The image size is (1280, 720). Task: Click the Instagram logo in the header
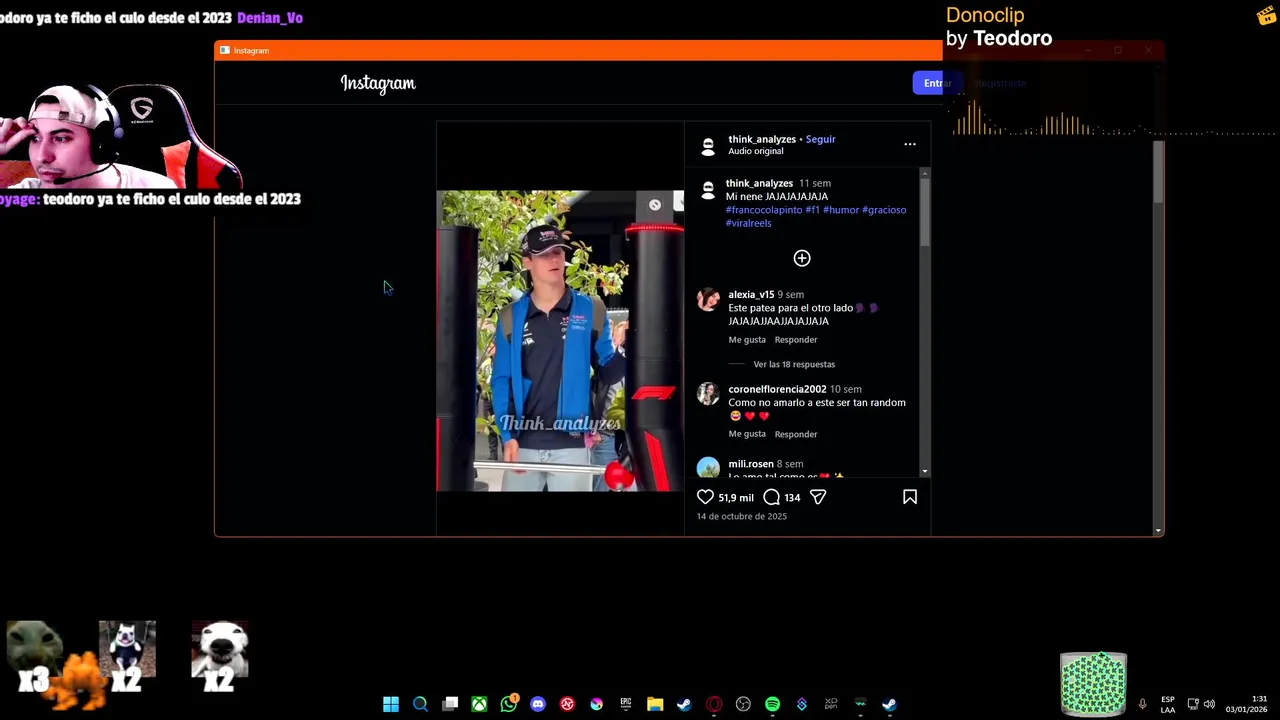[x=378, y=84]
